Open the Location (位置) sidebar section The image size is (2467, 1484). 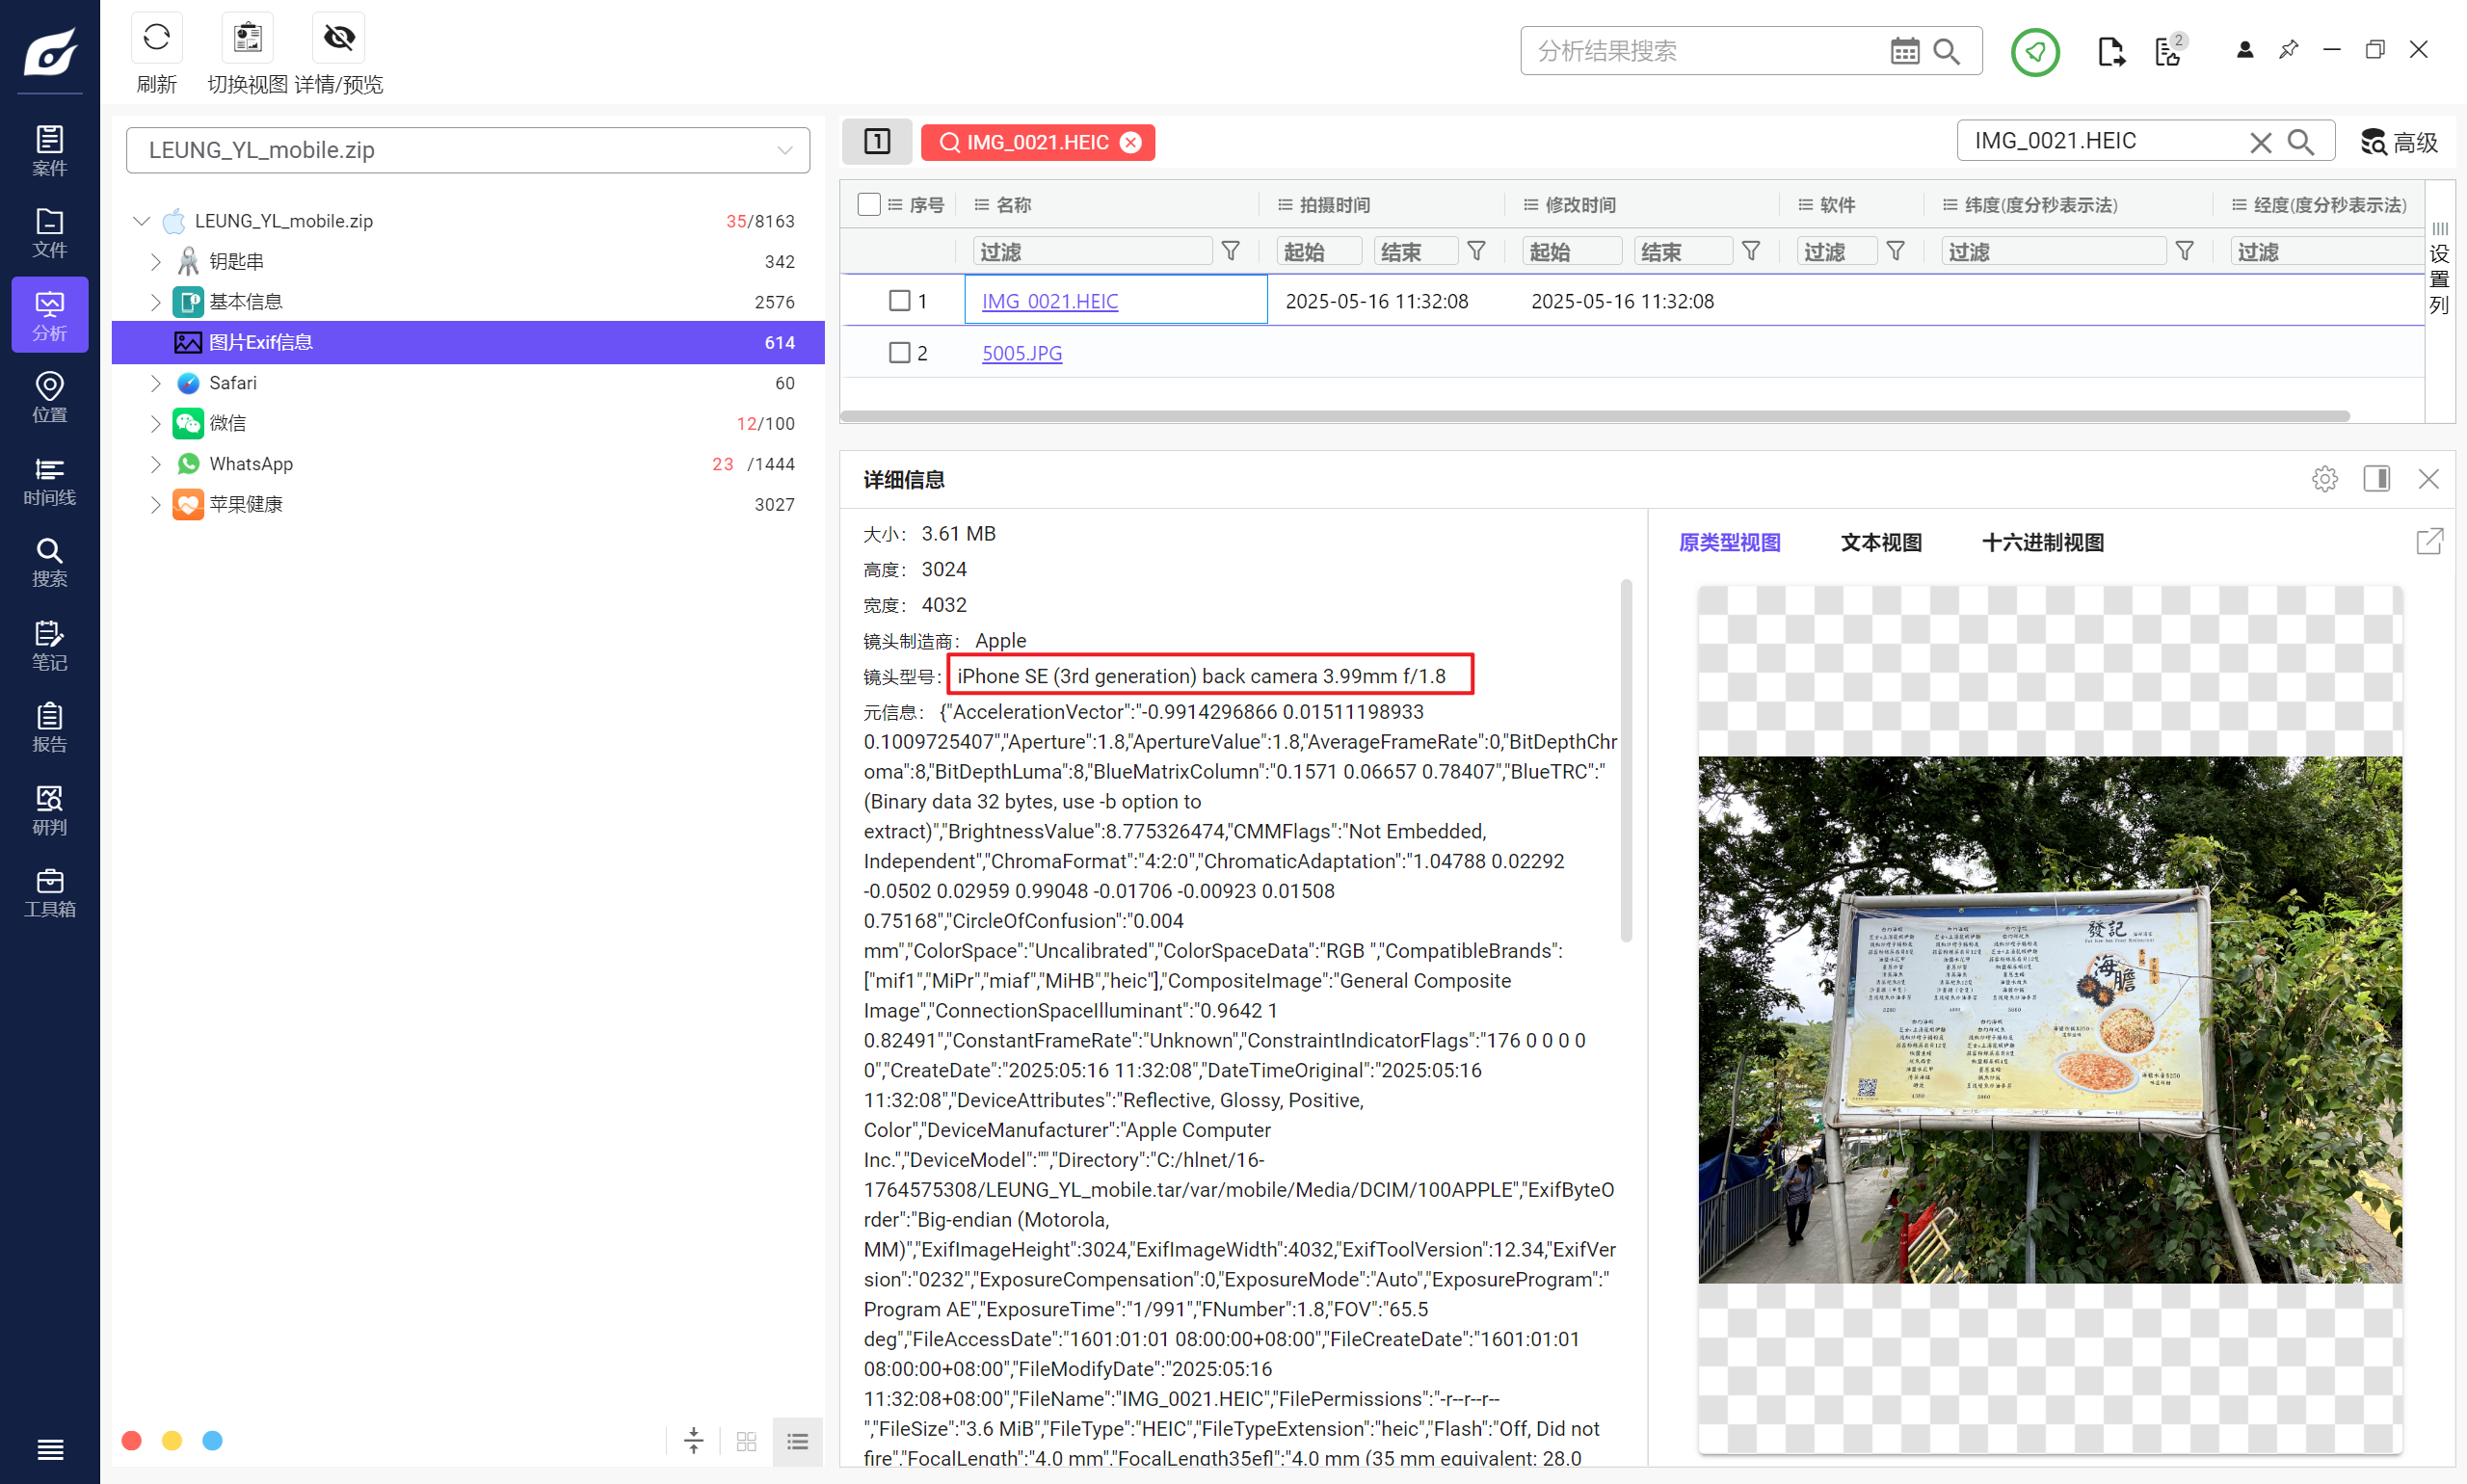point(49,397)
